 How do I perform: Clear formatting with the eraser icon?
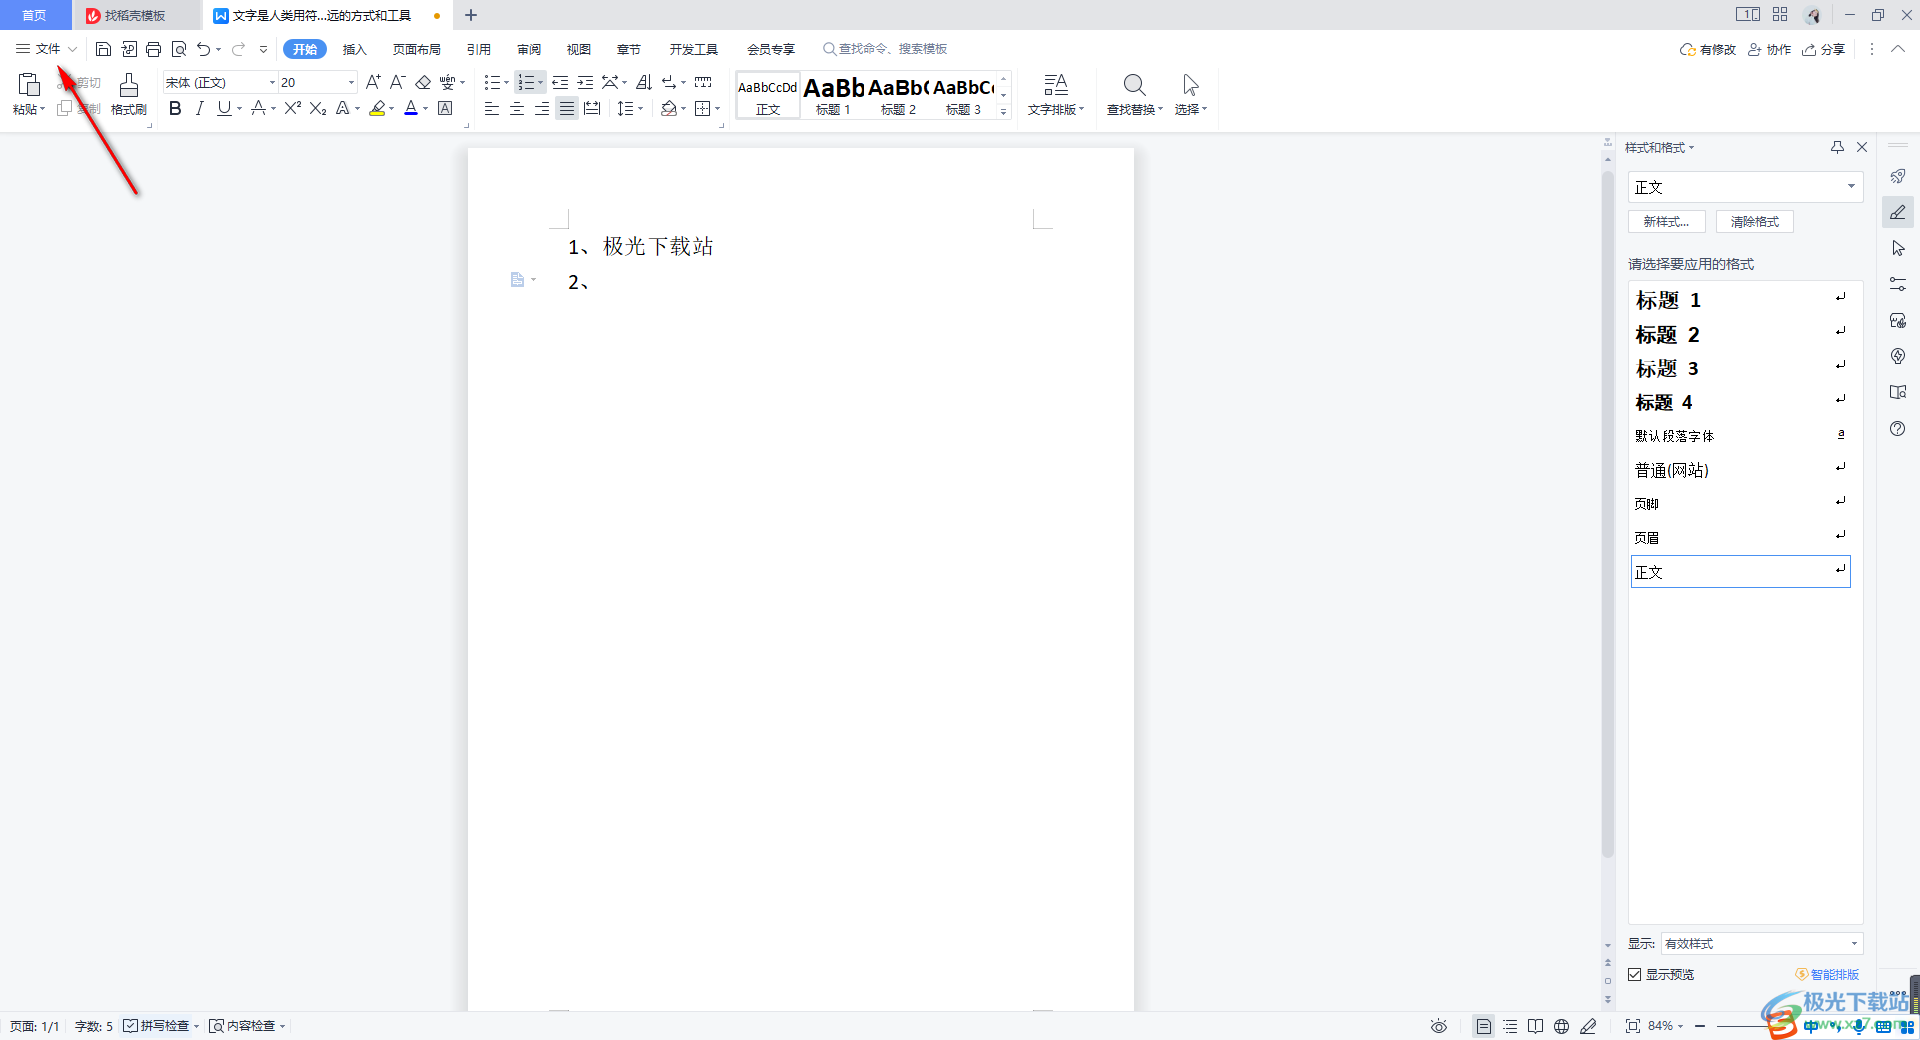click(423, 82)
